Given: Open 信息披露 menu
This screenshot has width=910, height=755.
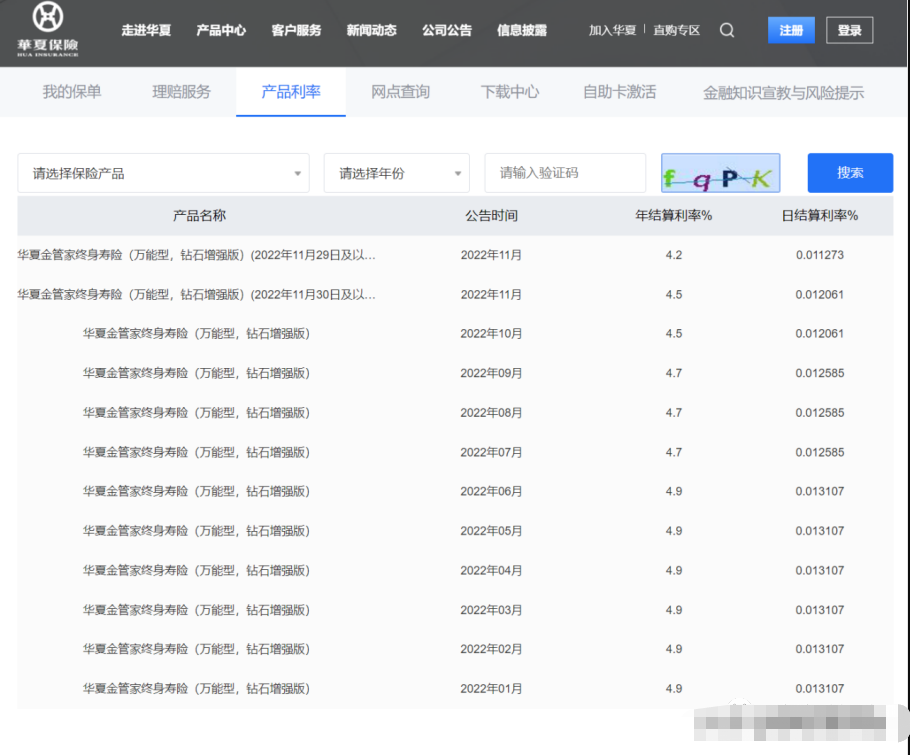Looking at the screenshot, I should 522,30.
